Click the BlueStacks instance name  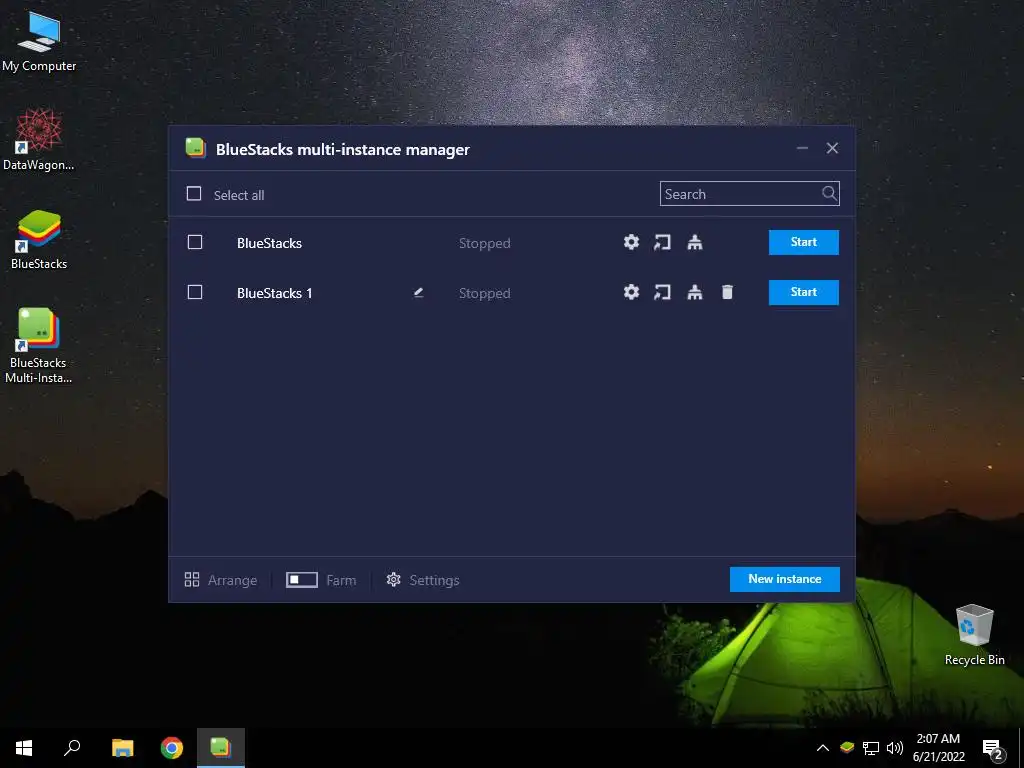[x=269, y=243]
